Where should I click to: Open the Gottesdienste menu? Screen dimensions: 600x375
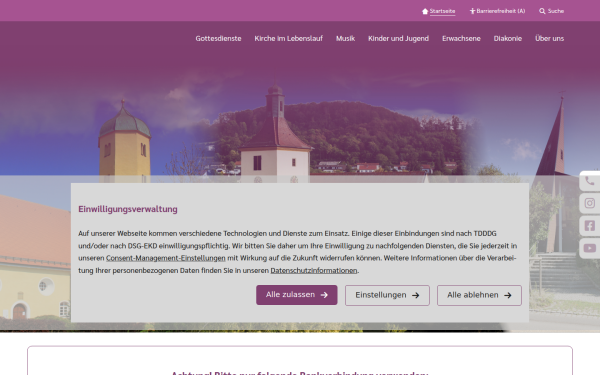click(x=218, y=38)
